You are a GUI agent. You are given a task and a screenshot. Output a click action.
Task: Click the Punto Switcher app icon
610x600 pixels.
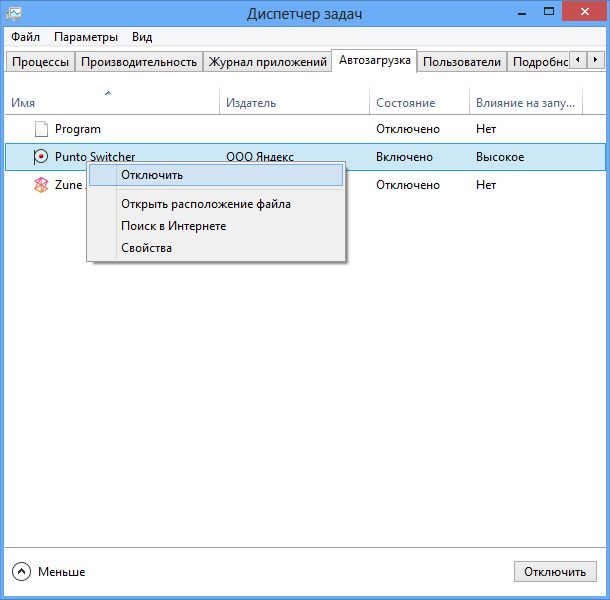(41, 157)
